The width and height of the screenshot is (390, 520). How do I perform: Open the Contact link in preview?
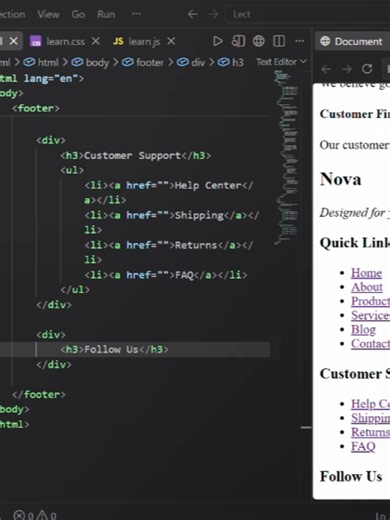tap(370, 343)
